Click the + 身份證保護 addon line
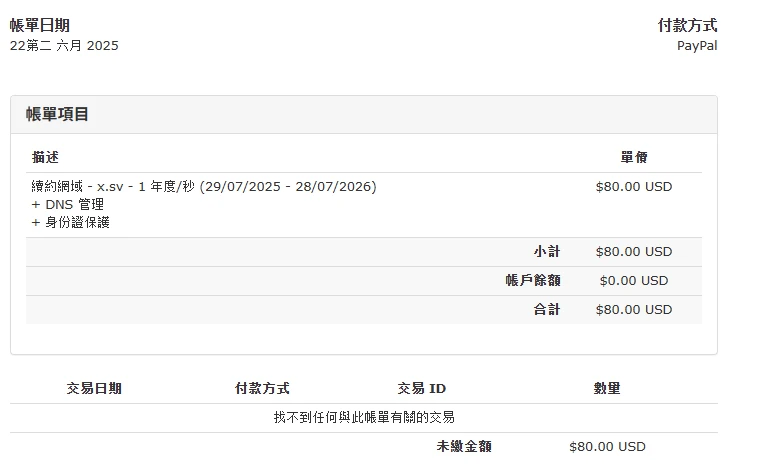The width and height of the screenshot is (769, 470). [71, 222]
